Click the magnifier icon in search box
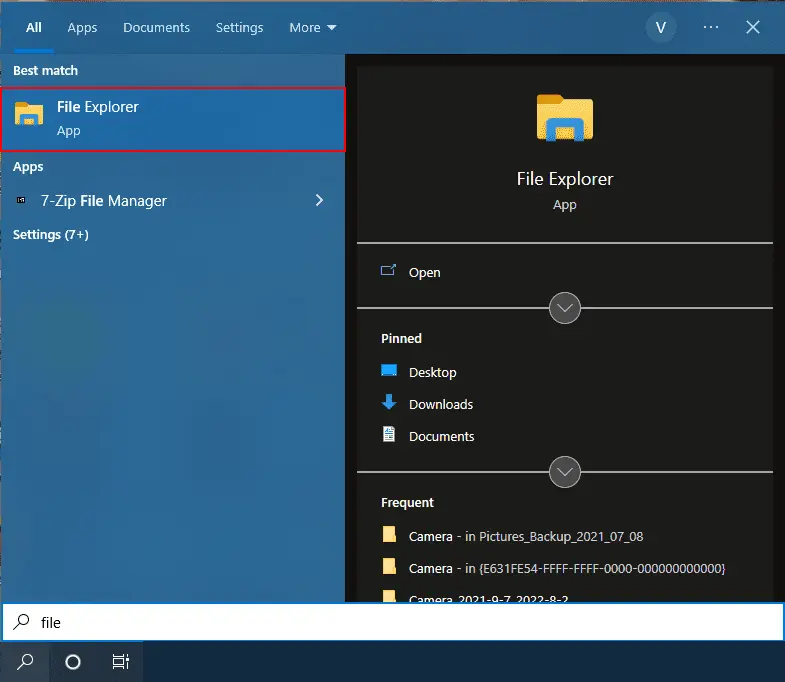 pos(22,622)
